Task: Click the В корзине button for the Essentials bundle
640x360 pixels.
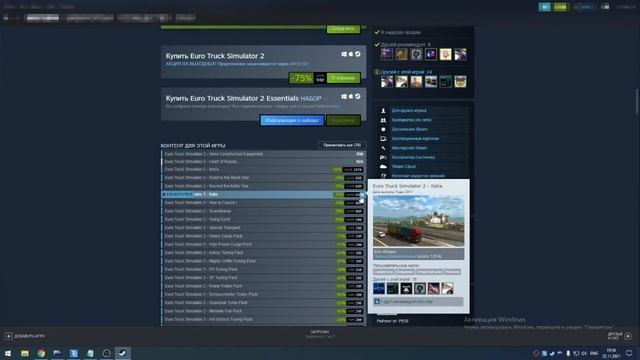Action: tap(343, 120)
